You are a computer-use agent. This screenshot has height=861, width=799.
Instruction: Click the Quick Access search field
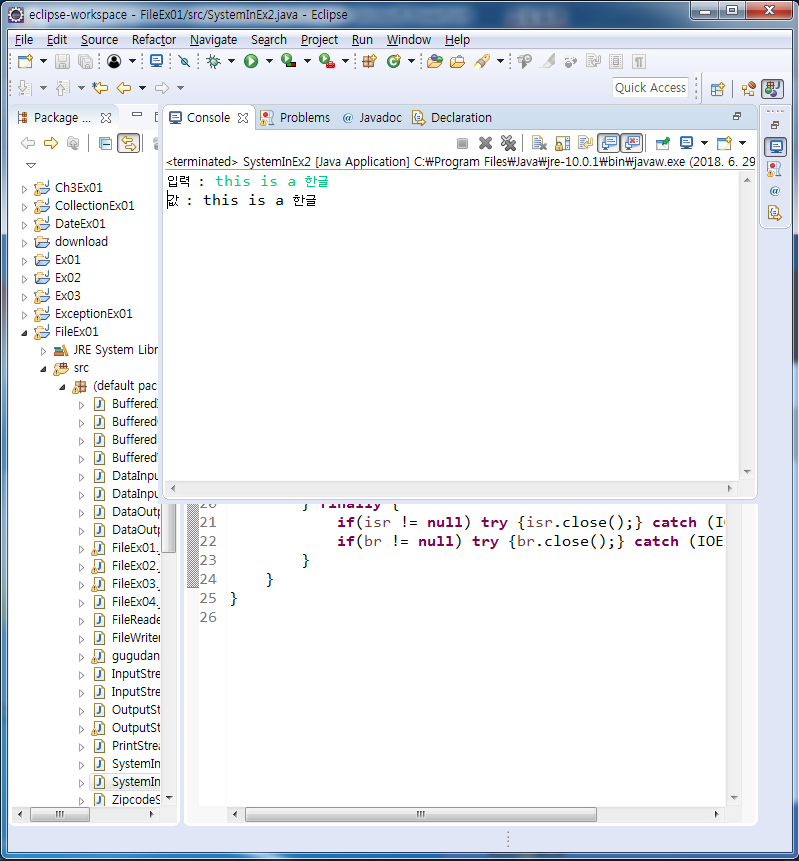(x=650, y=88)
